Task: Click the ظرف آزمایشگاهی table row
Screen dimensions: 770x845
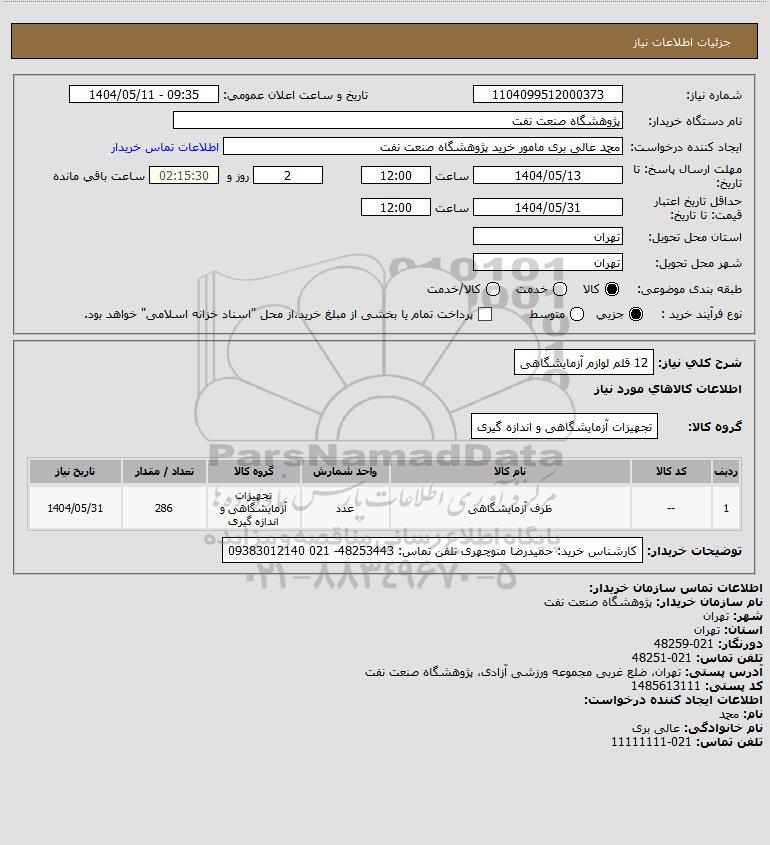Action: pyautogui.click(x=384, y=508)
